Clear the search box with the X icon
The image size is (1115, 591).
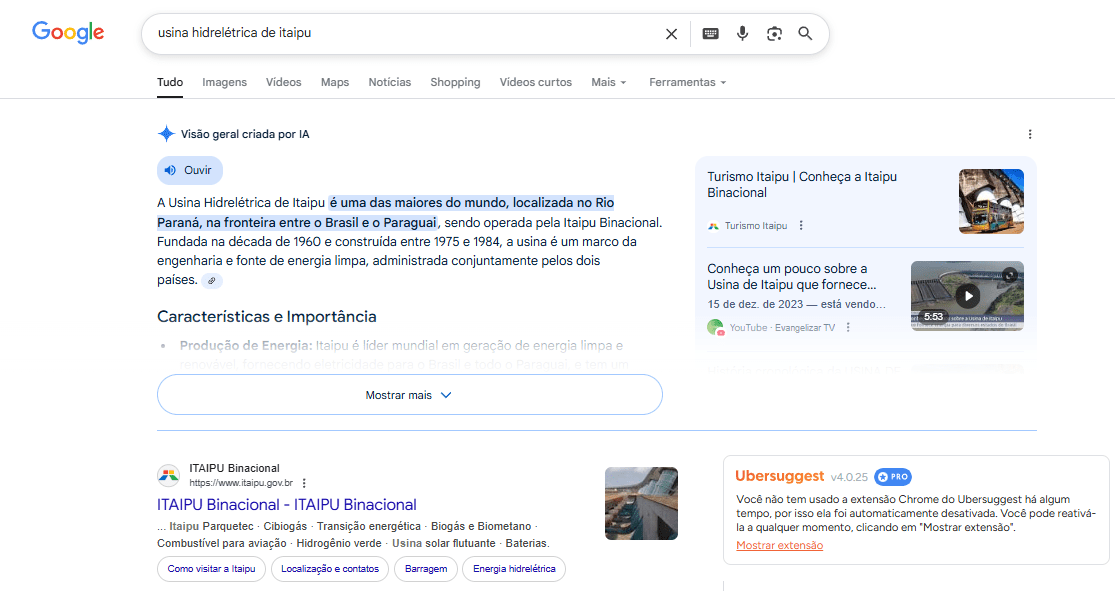[671, 34]
